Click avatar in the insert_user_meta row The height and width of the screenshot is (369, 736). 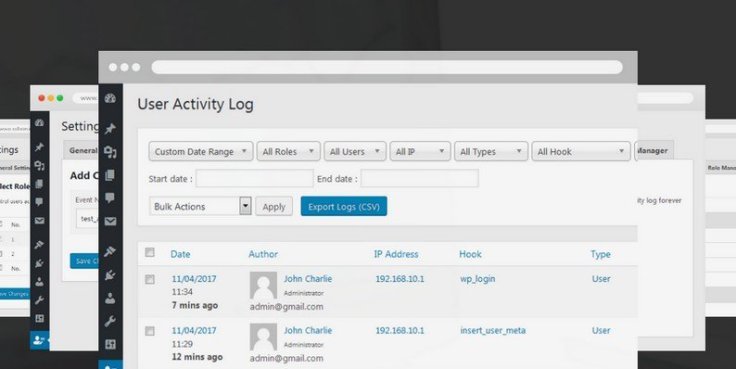click(x=263, y=337)
